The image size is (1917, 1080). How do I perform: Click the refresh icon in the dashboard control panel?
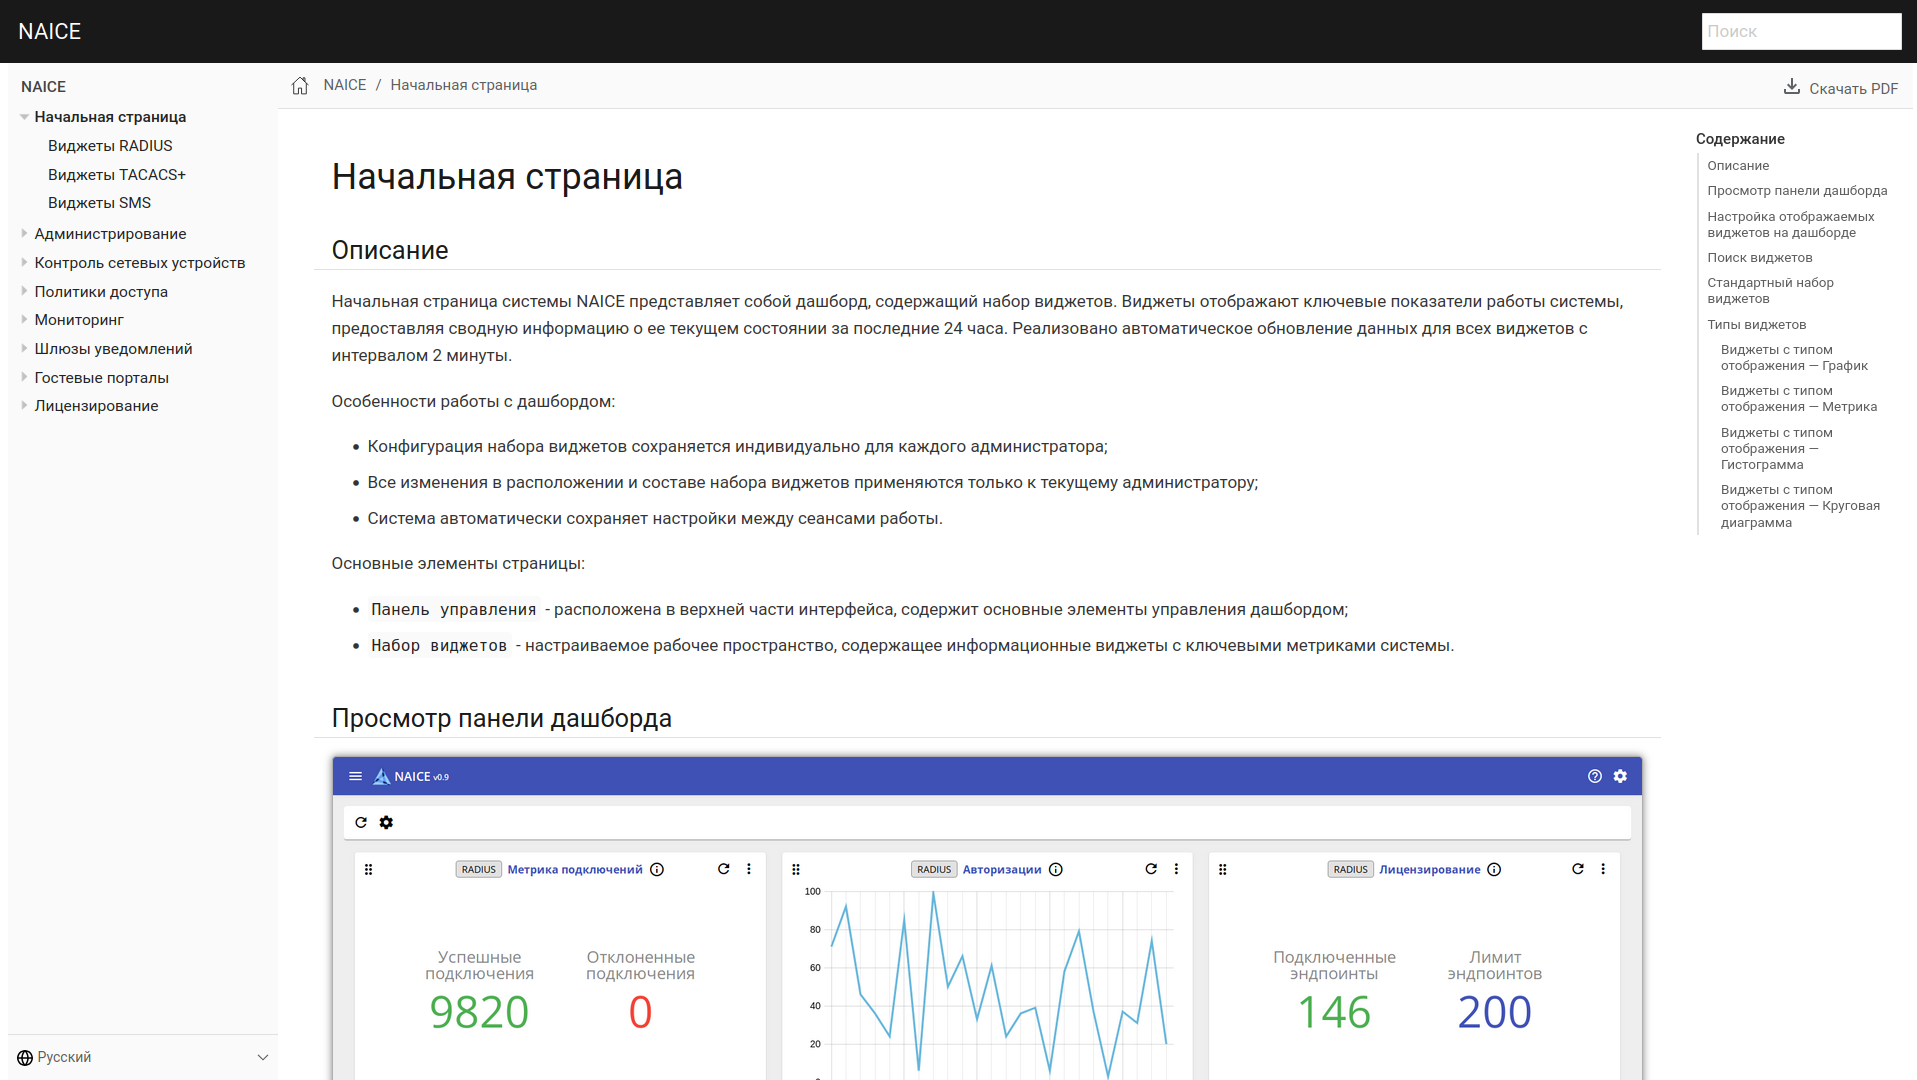(x=361, y=822)
